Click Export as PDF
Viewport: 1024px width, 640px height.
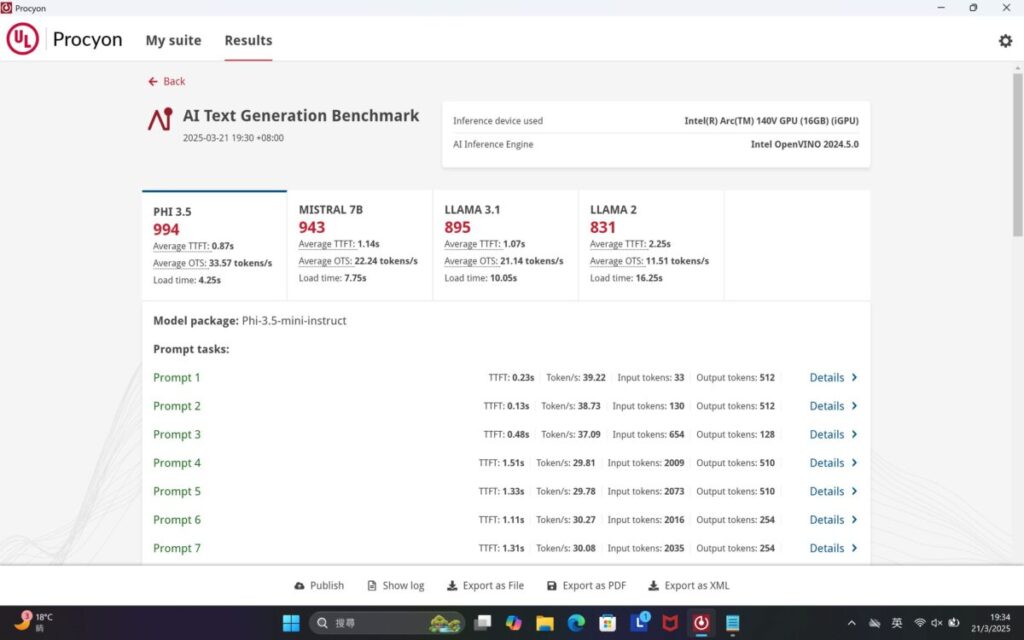[586, 586]
